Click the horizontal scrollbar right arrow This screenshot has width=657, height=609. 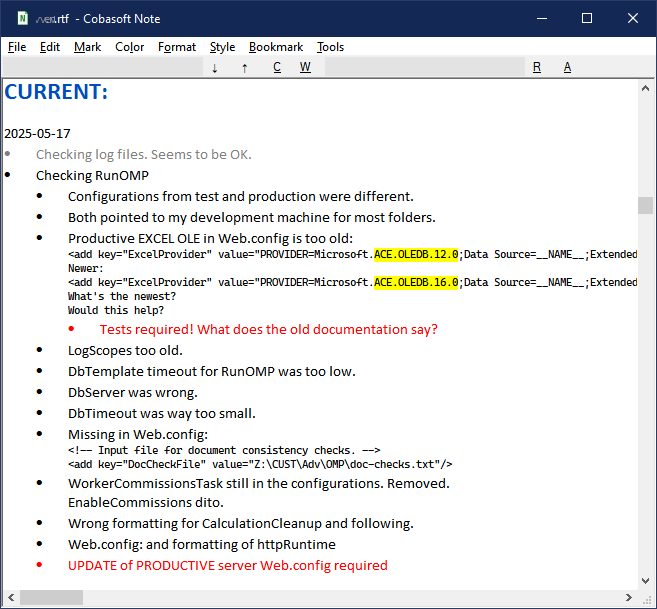pos(628,597)
